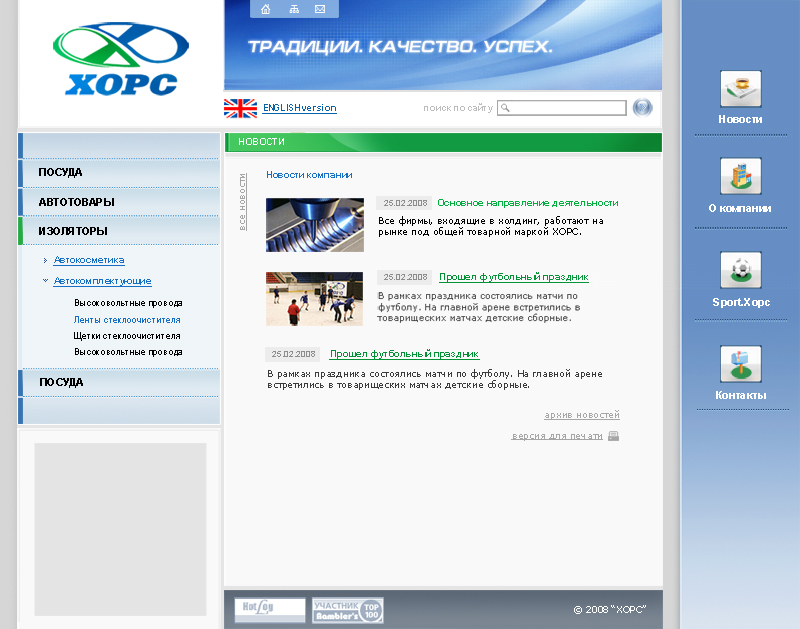Click the Sport.Хорс label in sidebar
Screen dimensions: 800x629
[x=741, y=302]
